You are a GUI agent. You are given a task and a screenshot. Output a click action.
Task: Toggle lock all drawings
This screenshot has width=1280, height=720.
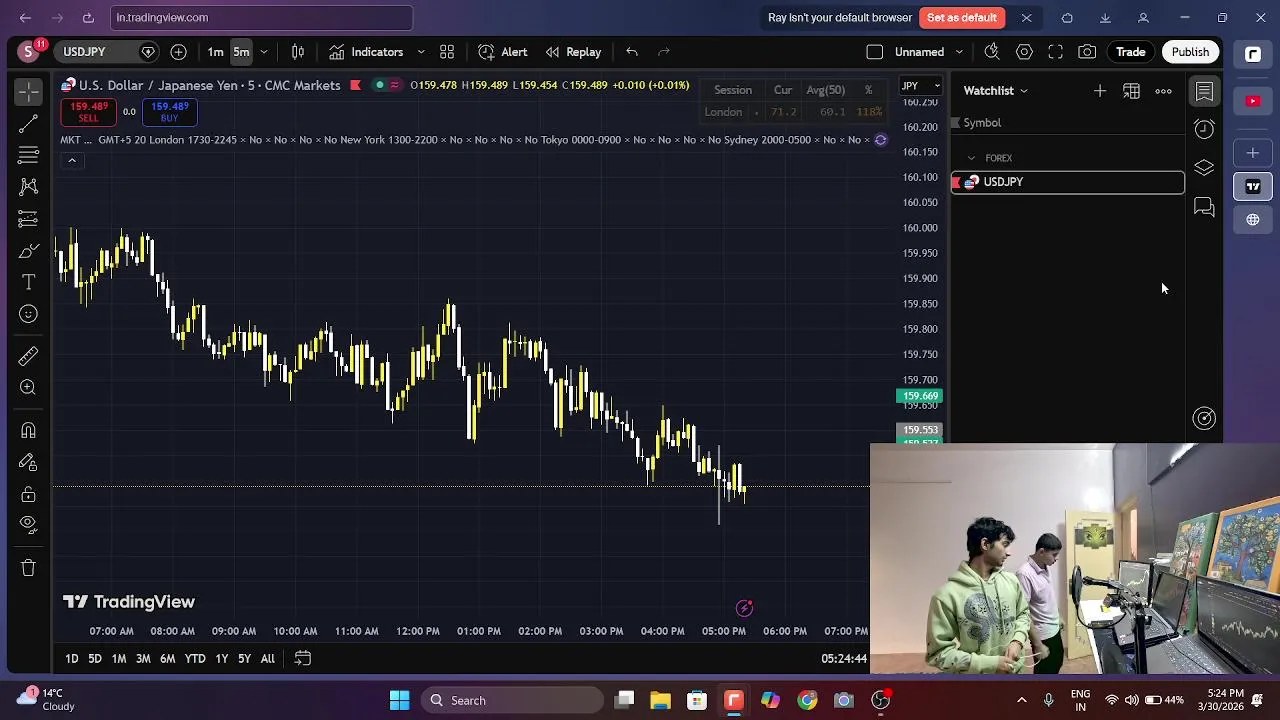[28, 494]
